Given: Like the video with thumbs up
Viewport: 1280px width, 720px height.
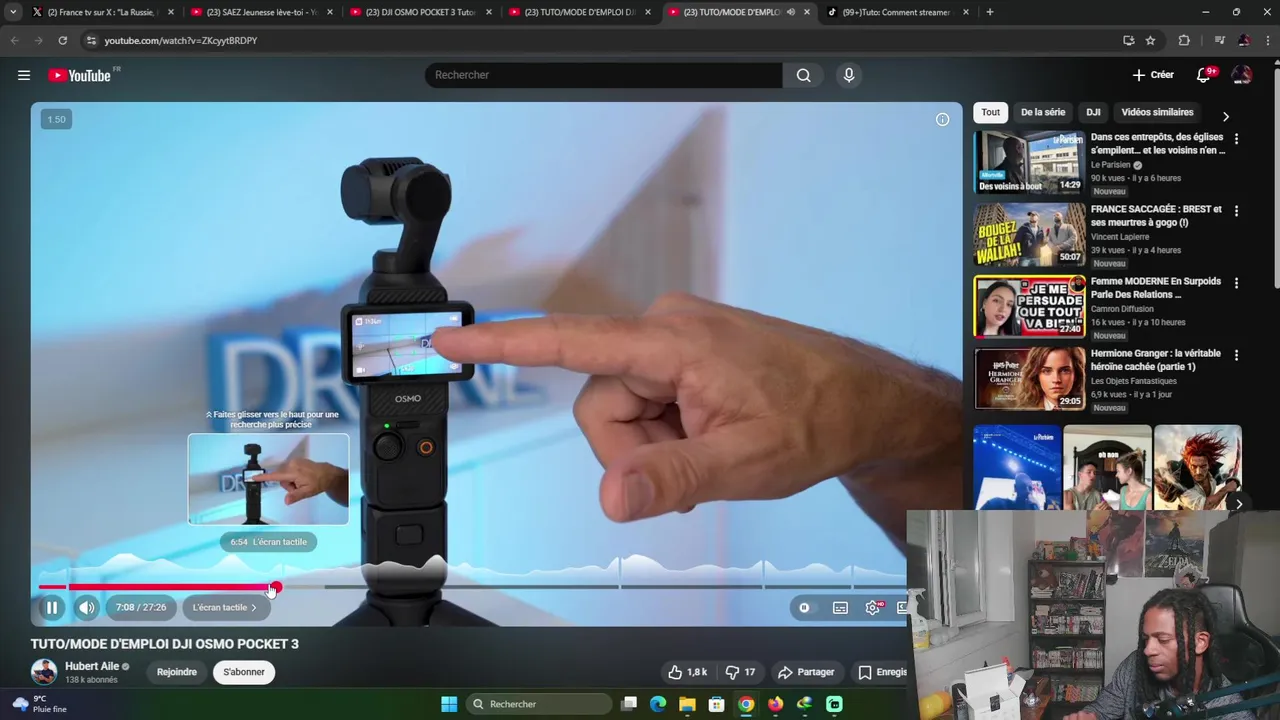Looking at the screenshot, I should 688,672.
